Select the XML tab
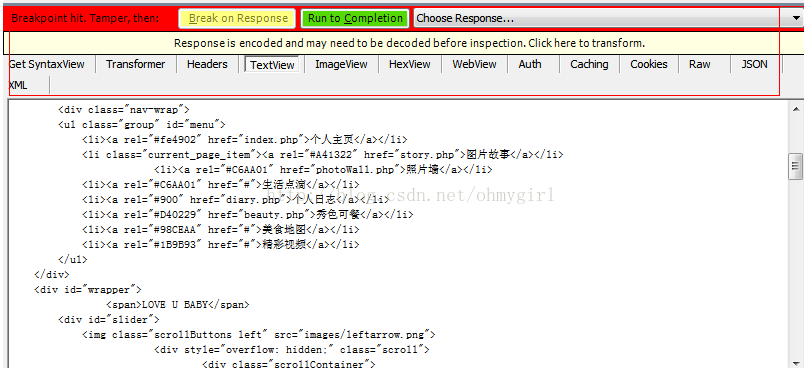Viewport: 804px width, 368px height. point(18,85)
